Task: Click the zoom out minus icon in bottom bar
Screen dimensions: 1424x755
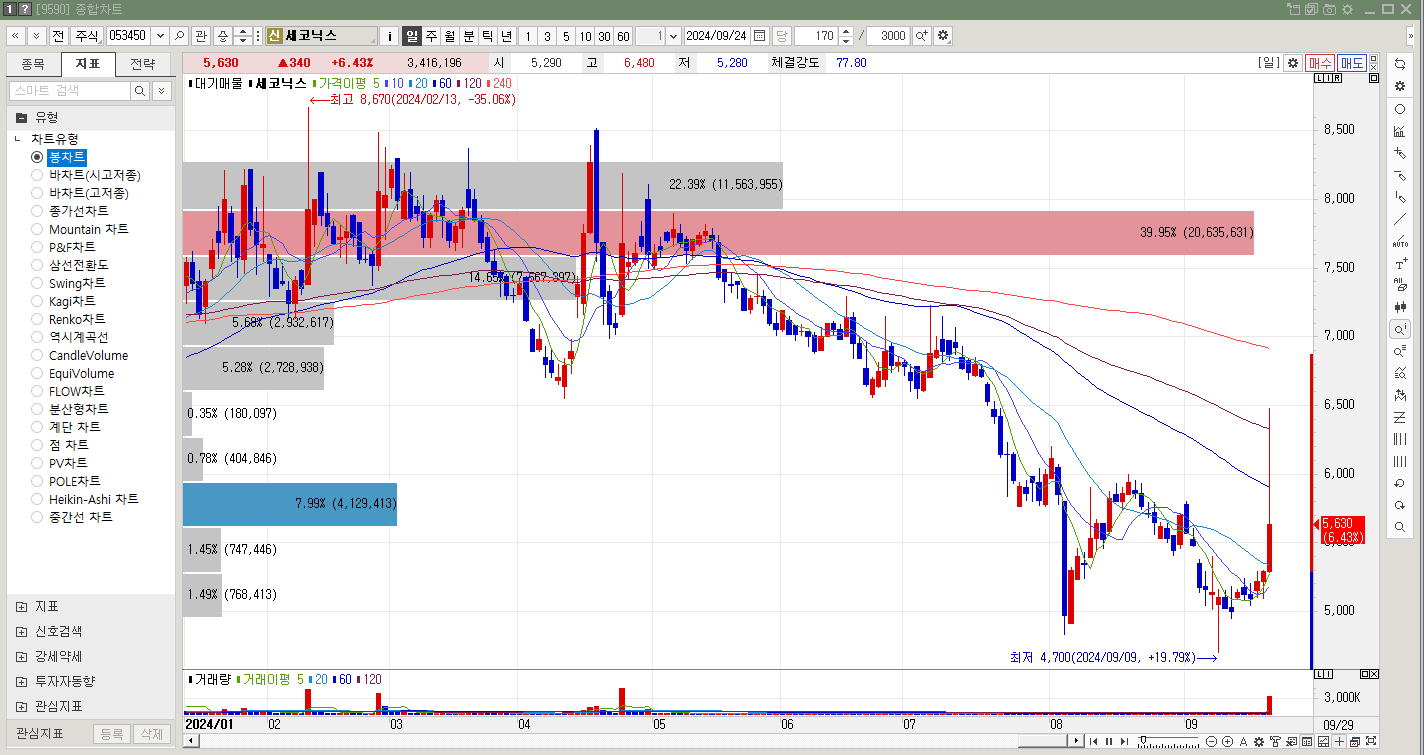Action: point(1212,741)
